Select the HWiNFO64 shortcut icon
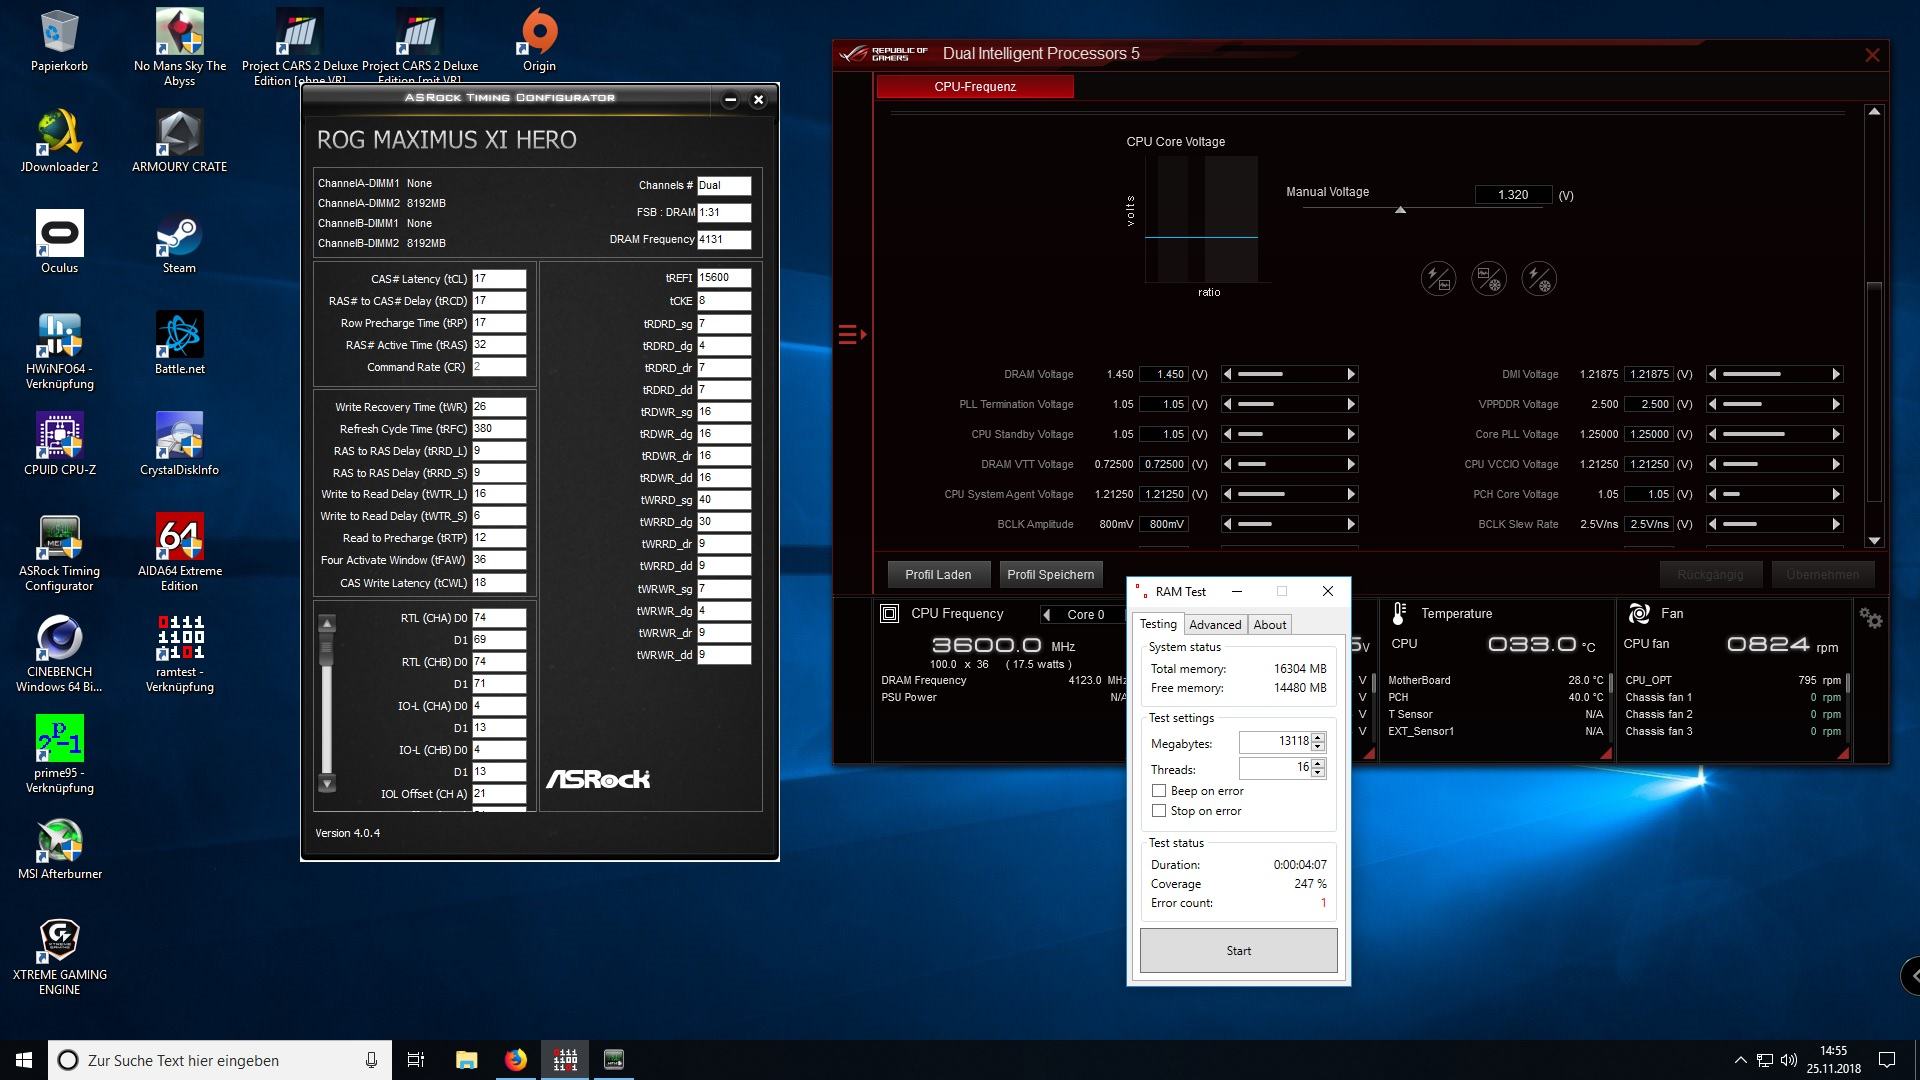 59,350
